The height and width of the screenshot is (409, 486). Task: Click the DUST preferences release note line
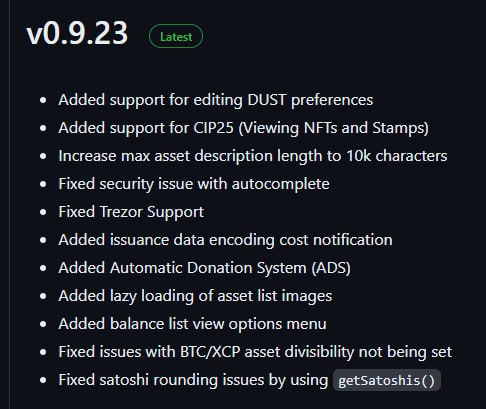[216, 100]
